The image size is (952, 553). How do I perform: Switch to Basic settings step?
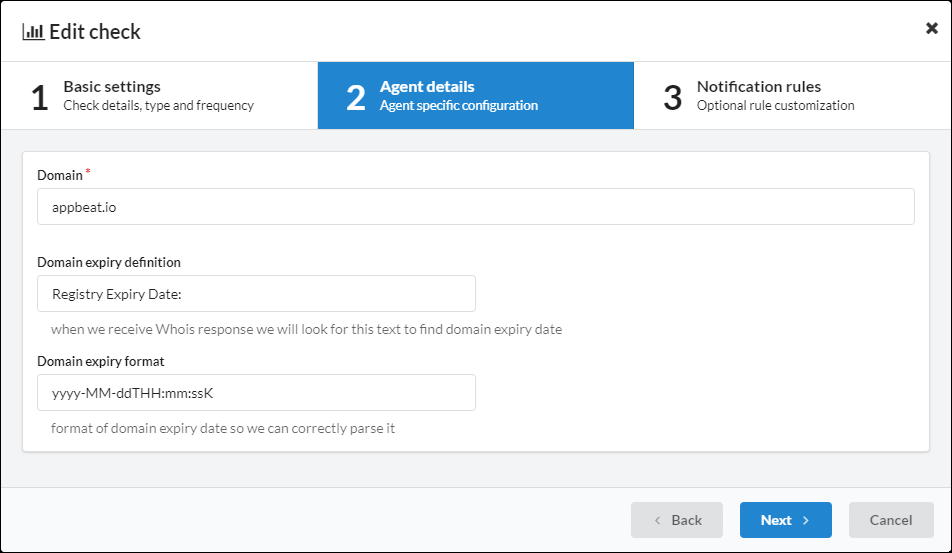pyautogui.click(x=159, y=95)
